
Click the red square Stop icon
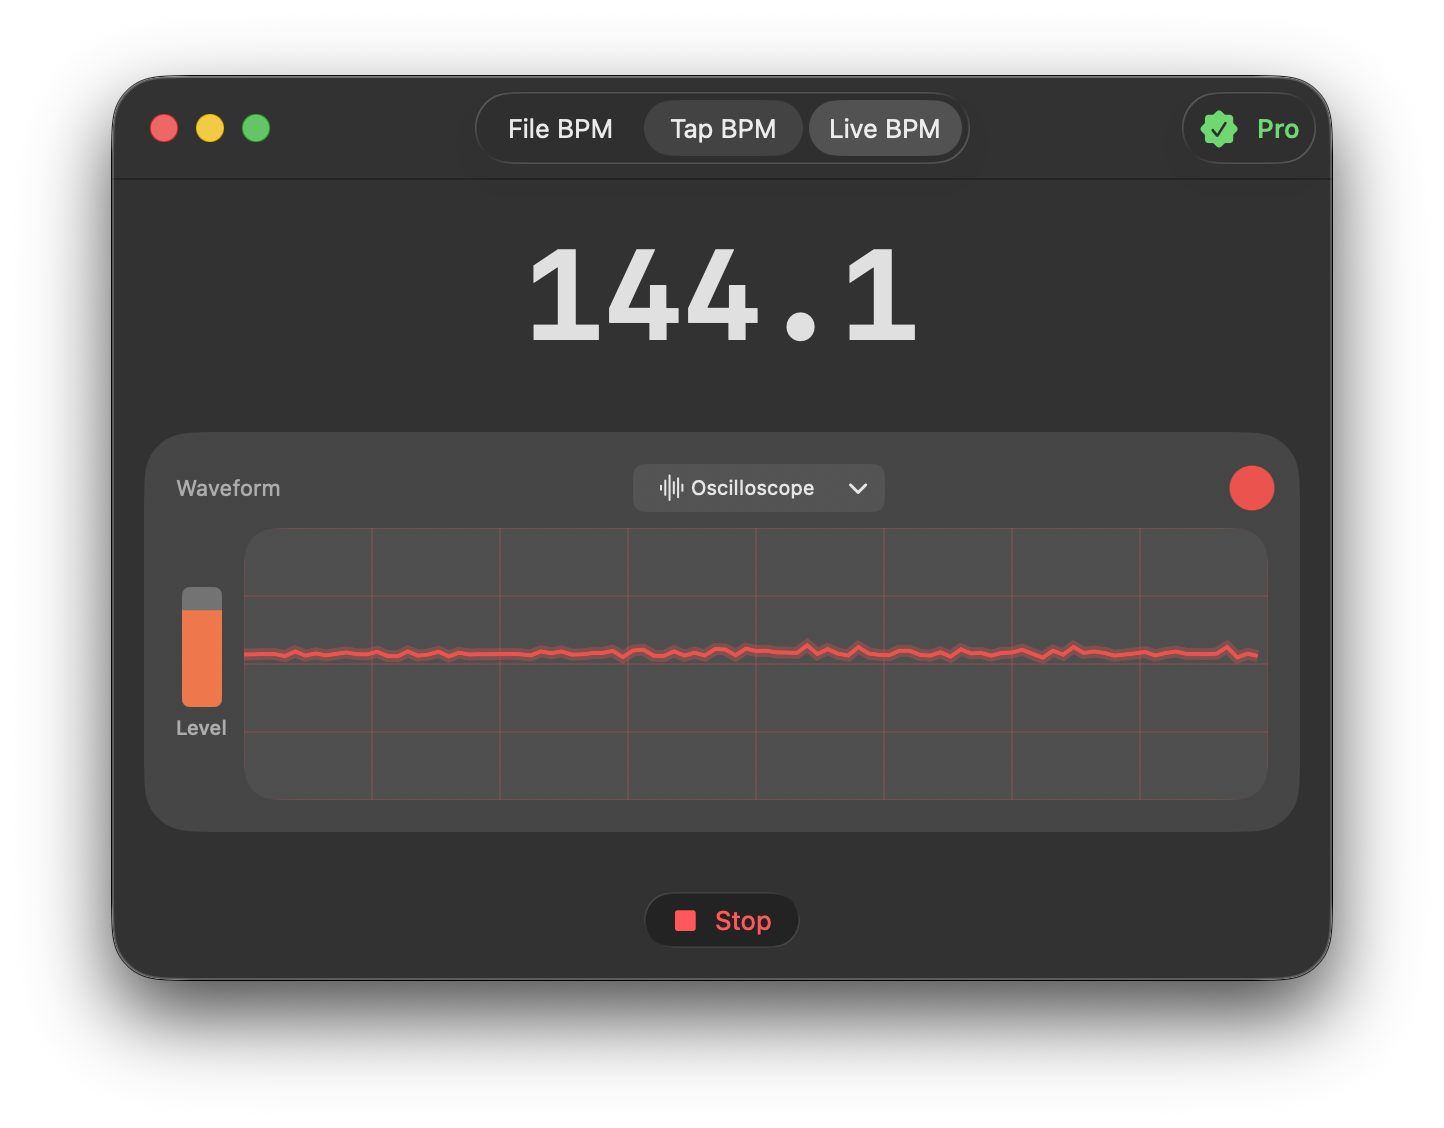tap(685, 921)
